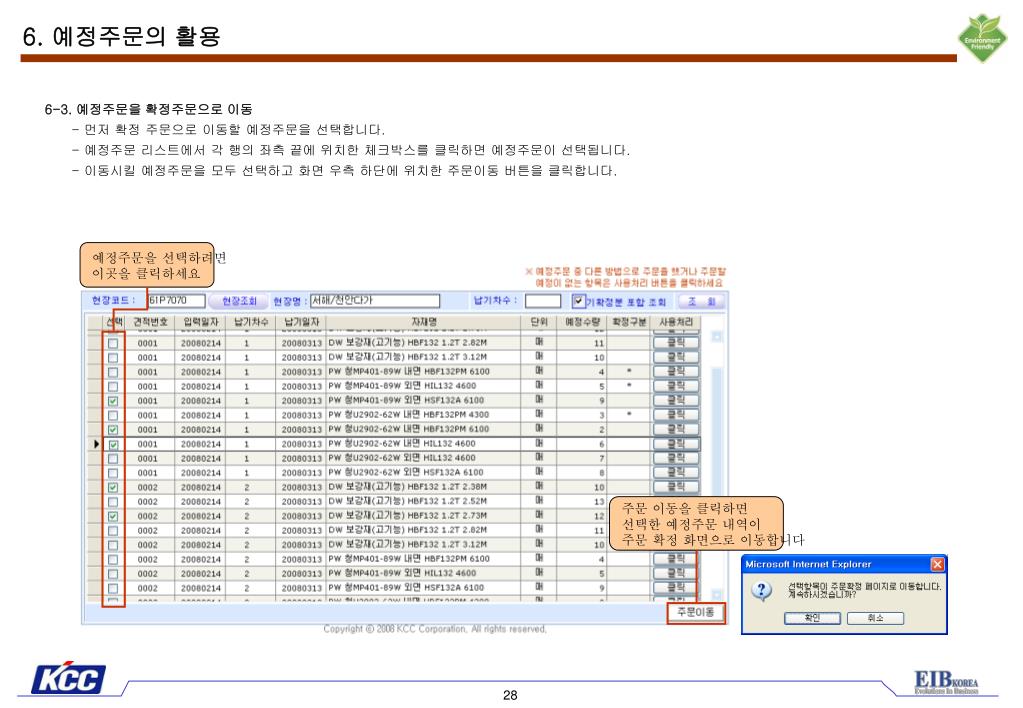Focus the 현장코드 input field

tap(176, 300)
